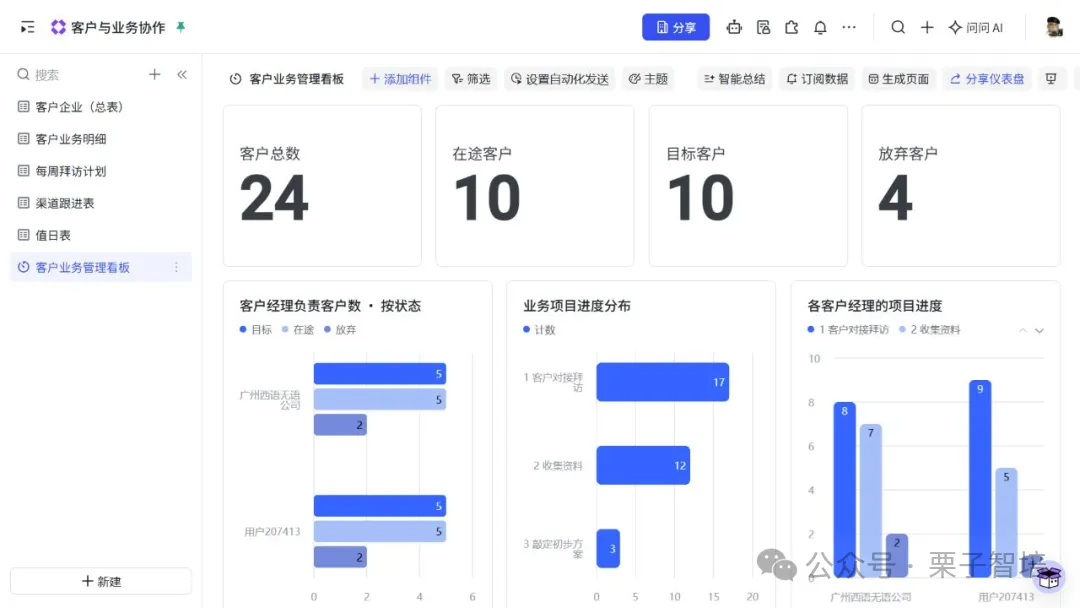Toggle the 2 收集资料 legend item

(x=929, y=330)
